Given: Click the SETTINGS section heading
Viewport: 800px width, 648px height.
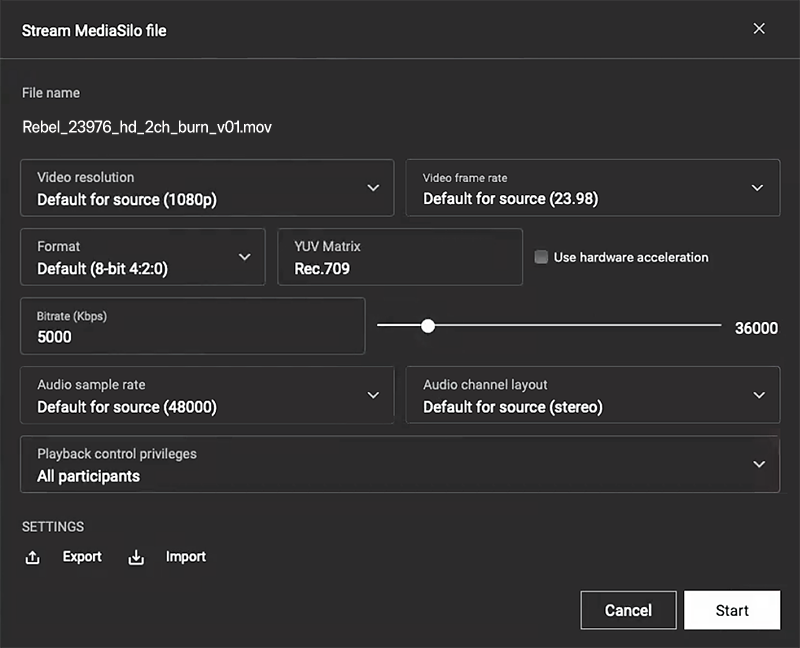Looking at the screenshot, I should point(53,527).
